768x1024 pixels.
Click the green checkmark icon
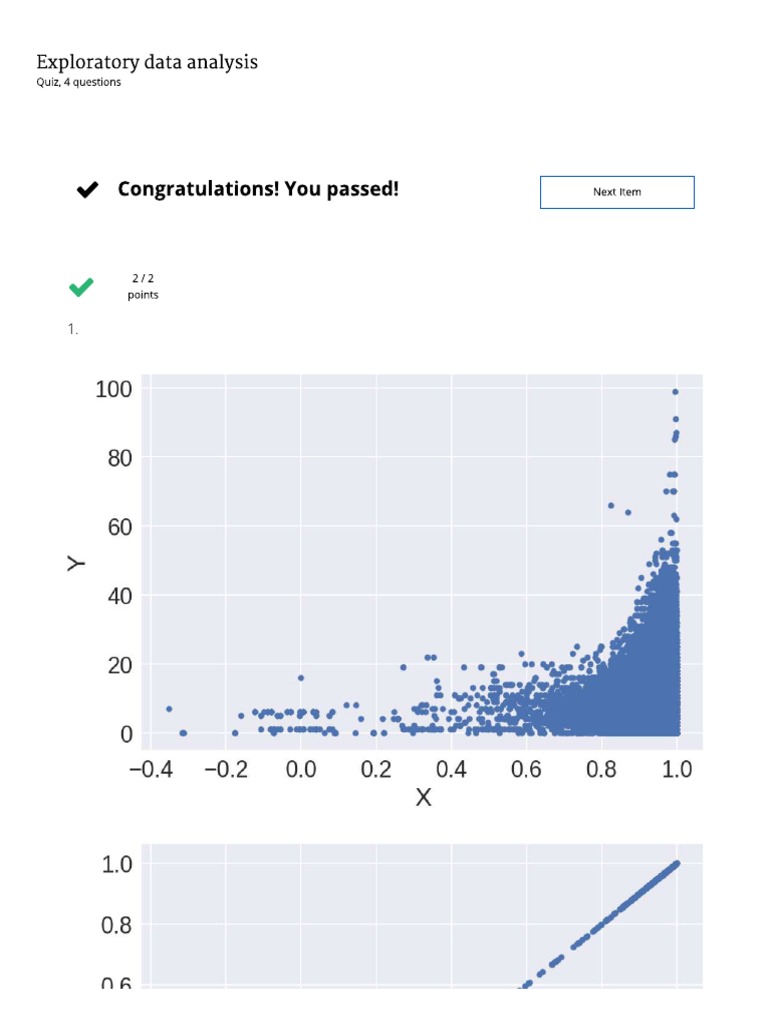point(81,287)
